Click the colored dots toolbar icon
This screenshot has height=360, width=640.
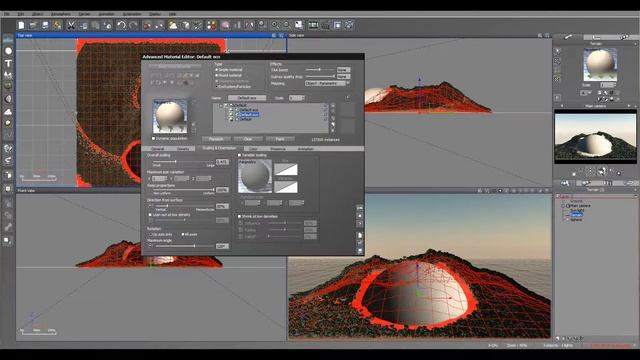(211, 25)
